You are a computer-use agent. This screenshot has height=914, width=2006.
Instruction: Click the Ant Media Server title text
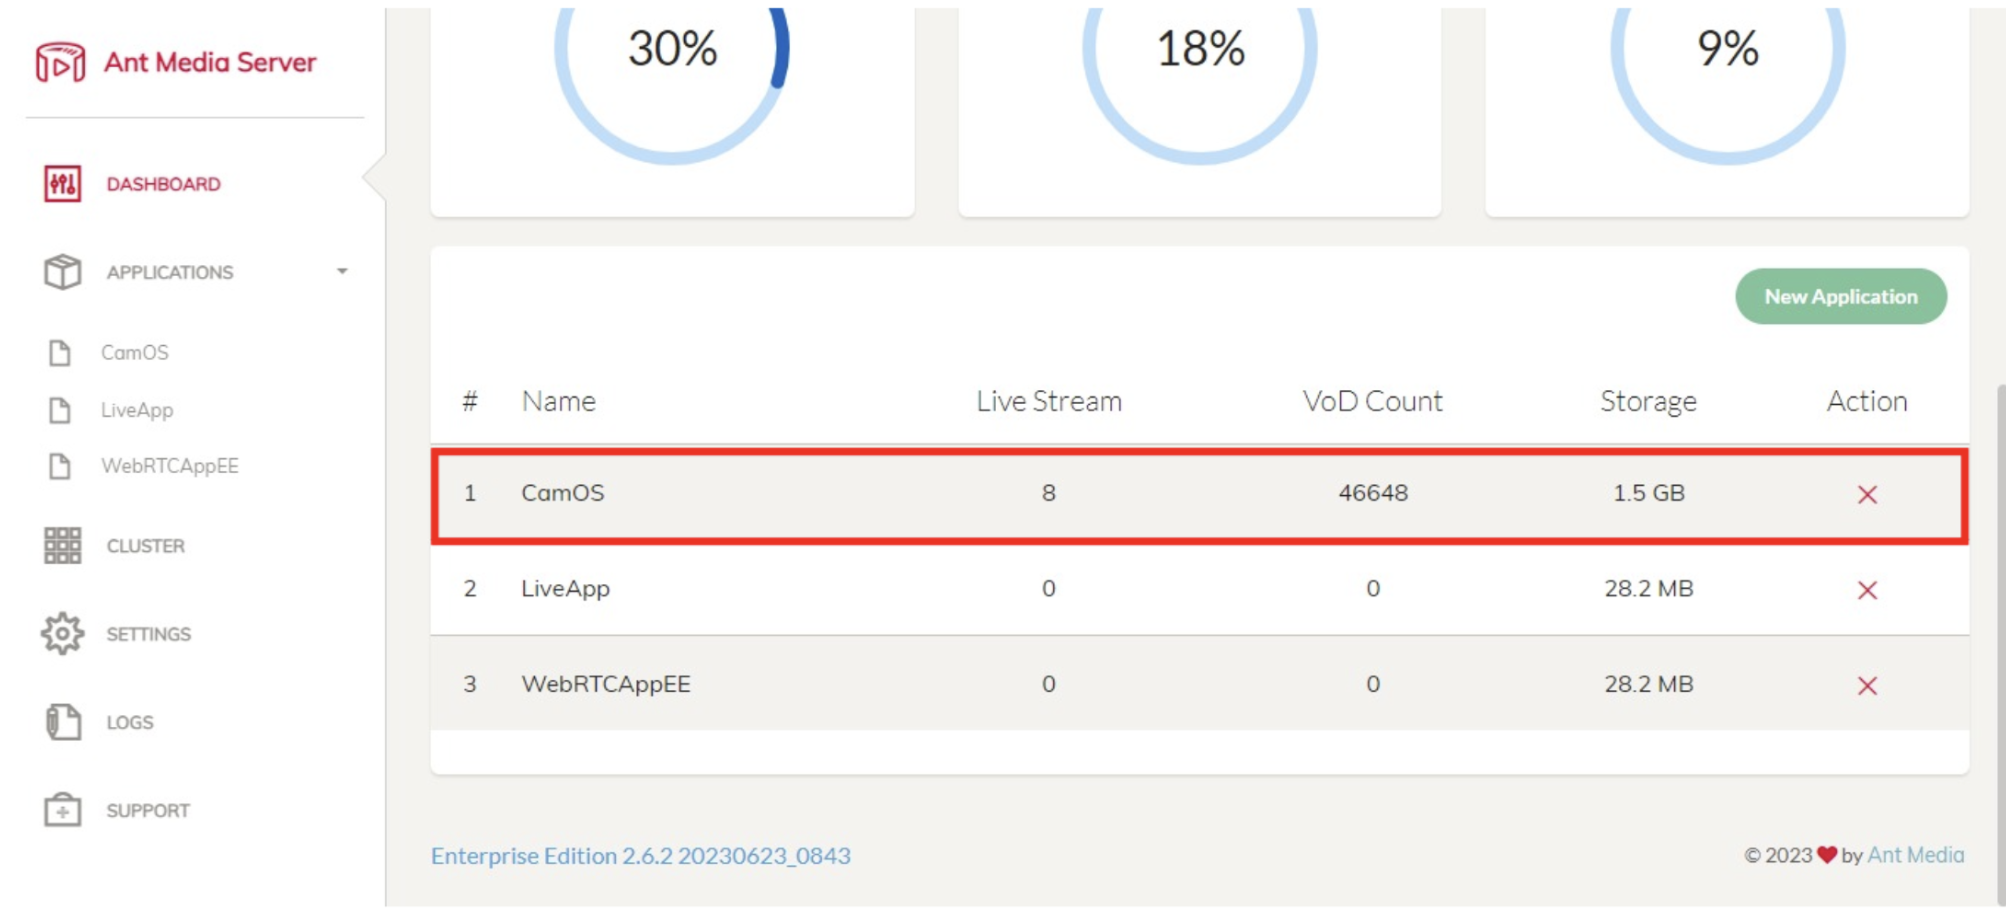click(x=210, y=62)
